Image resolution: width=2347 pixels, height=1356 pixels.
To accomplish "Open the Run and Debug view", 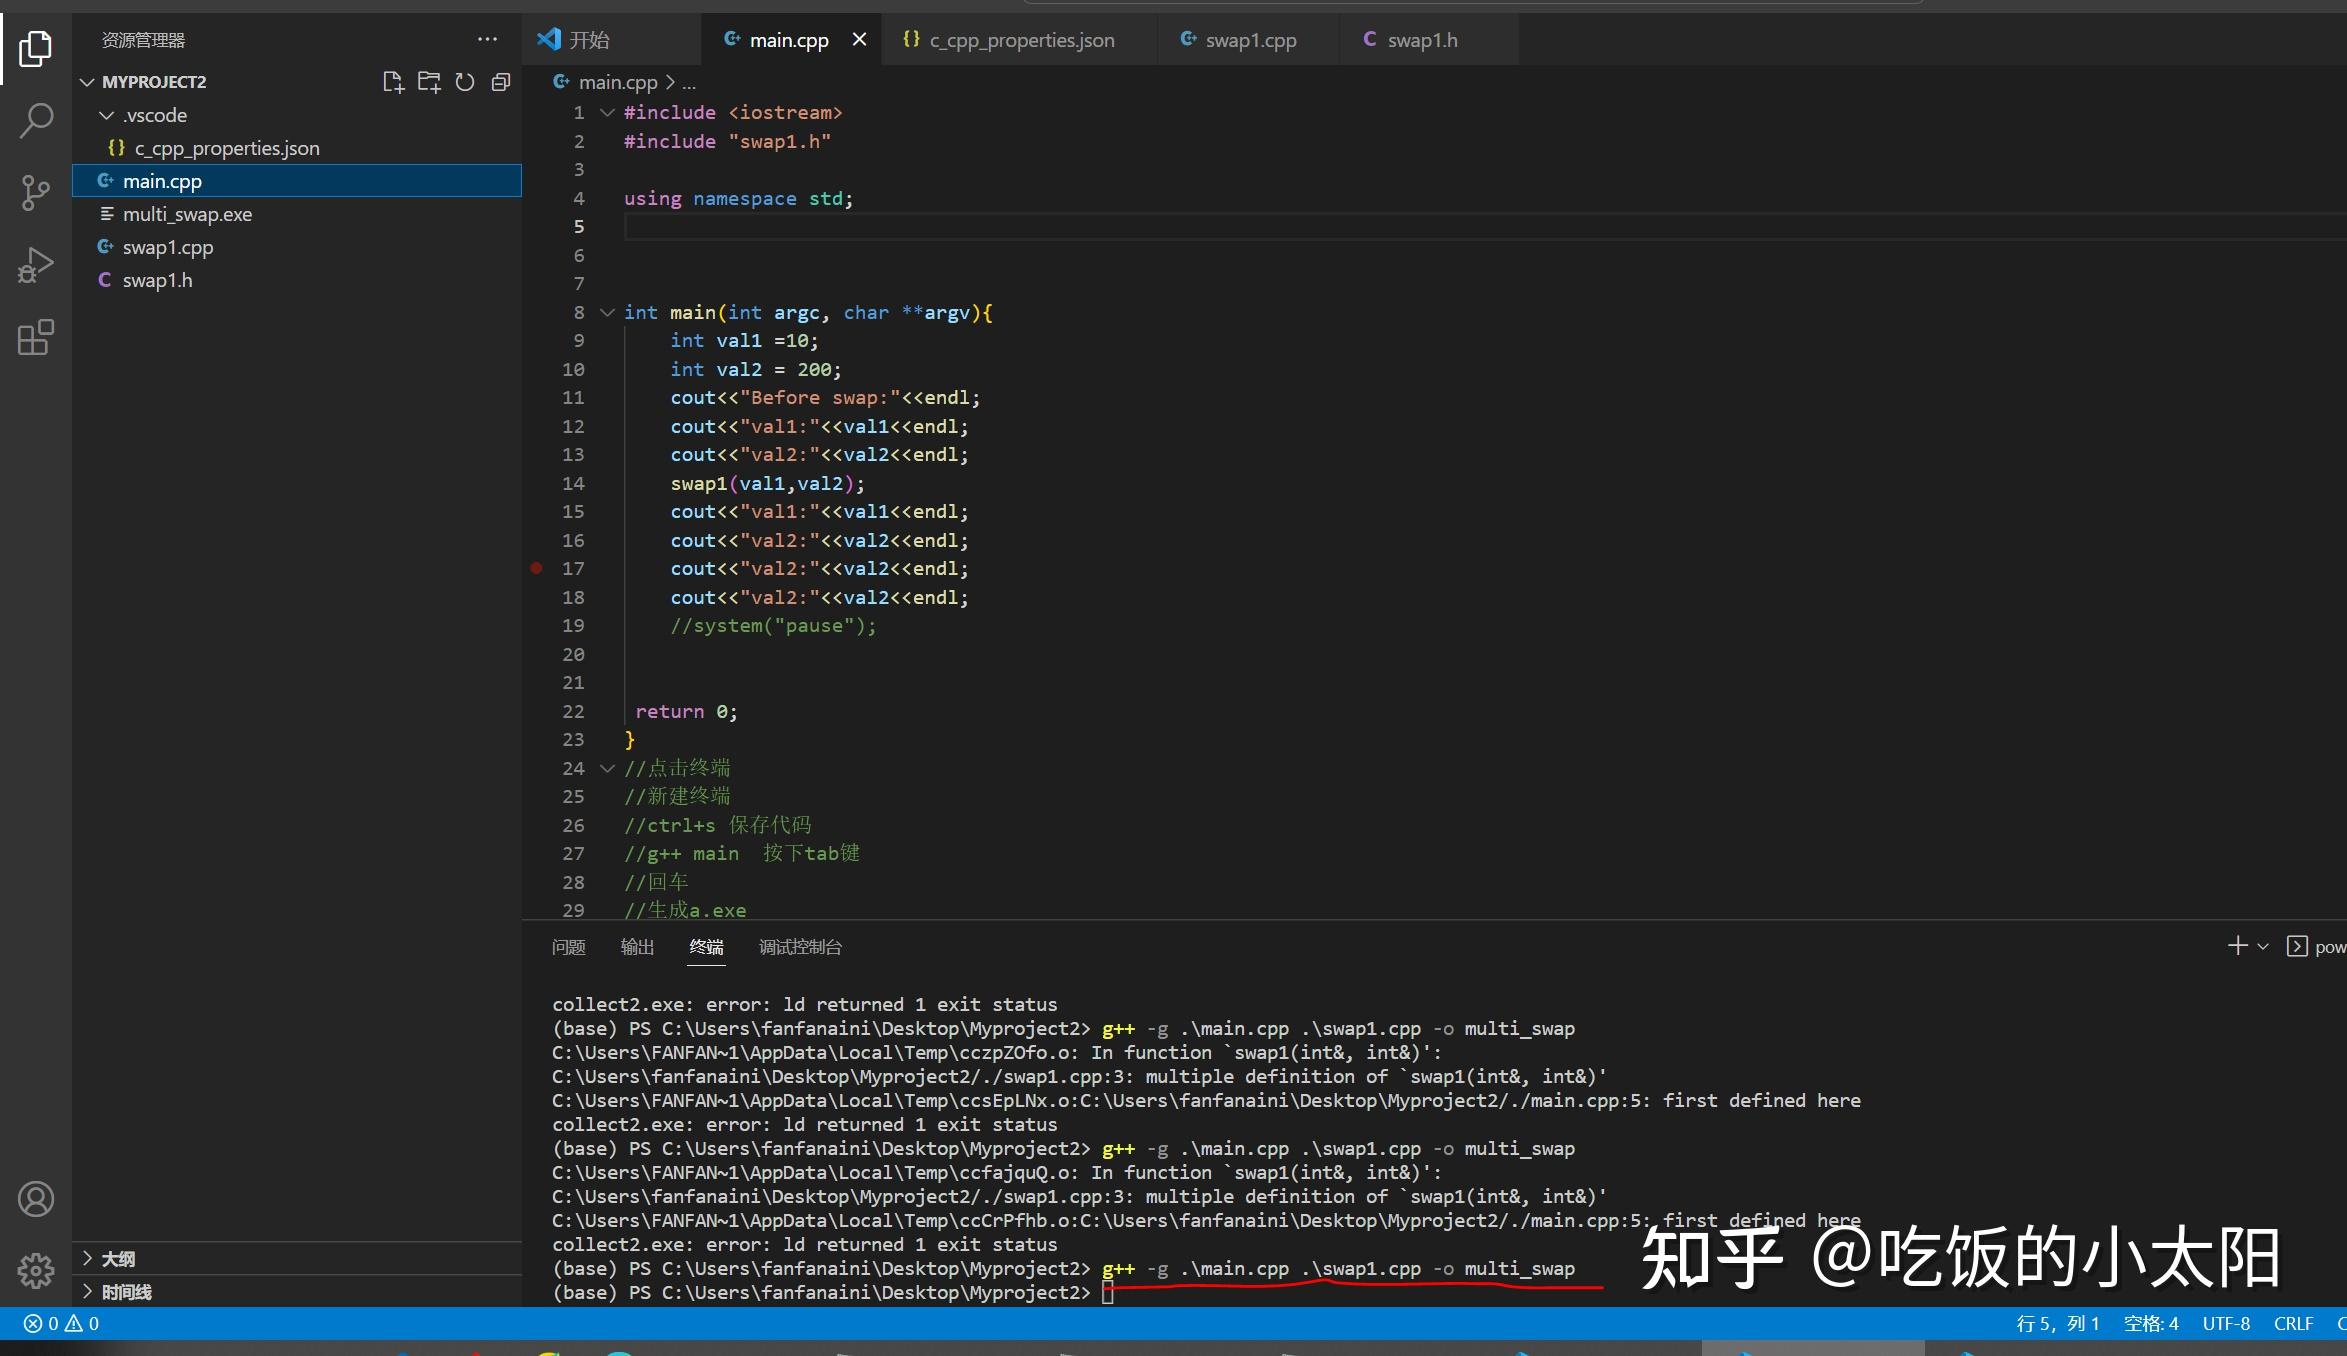I will (x=35, y=265).
